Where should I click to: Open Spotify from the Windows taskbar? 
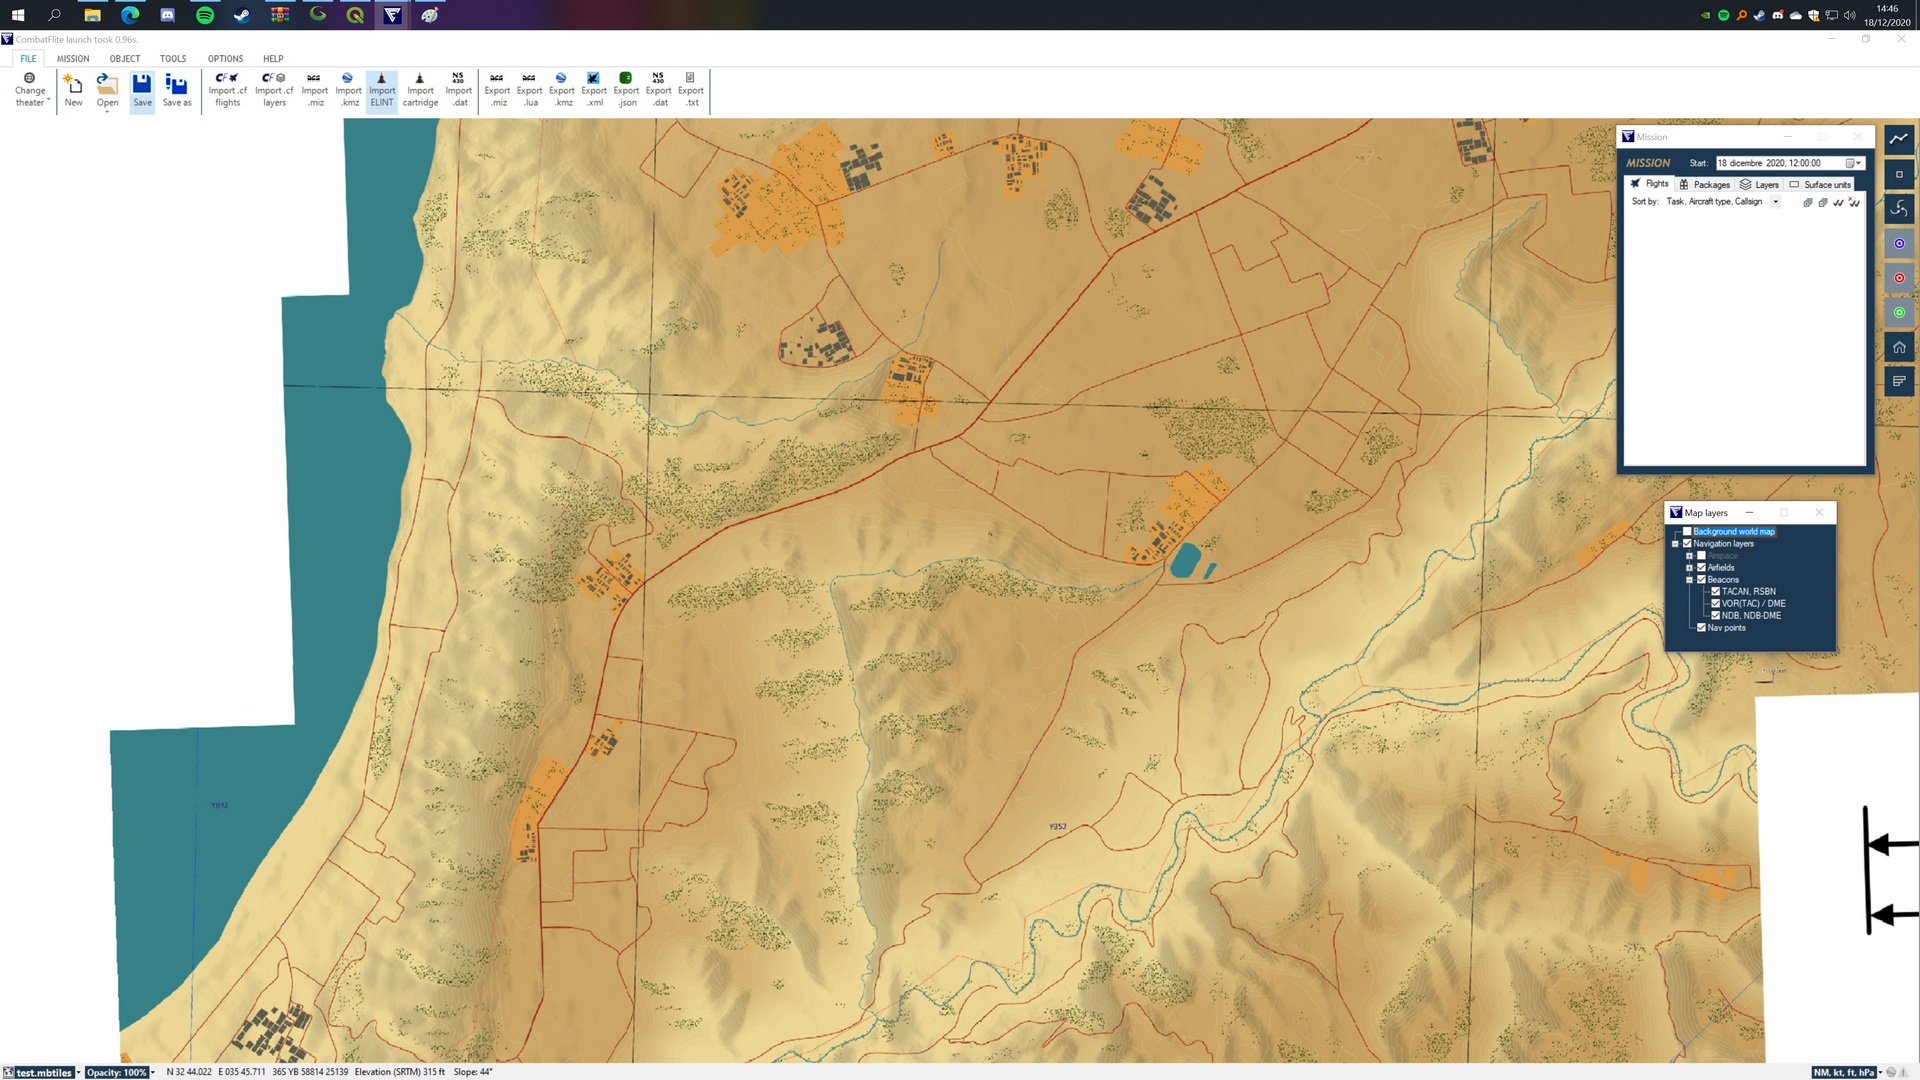click(205, 15)
